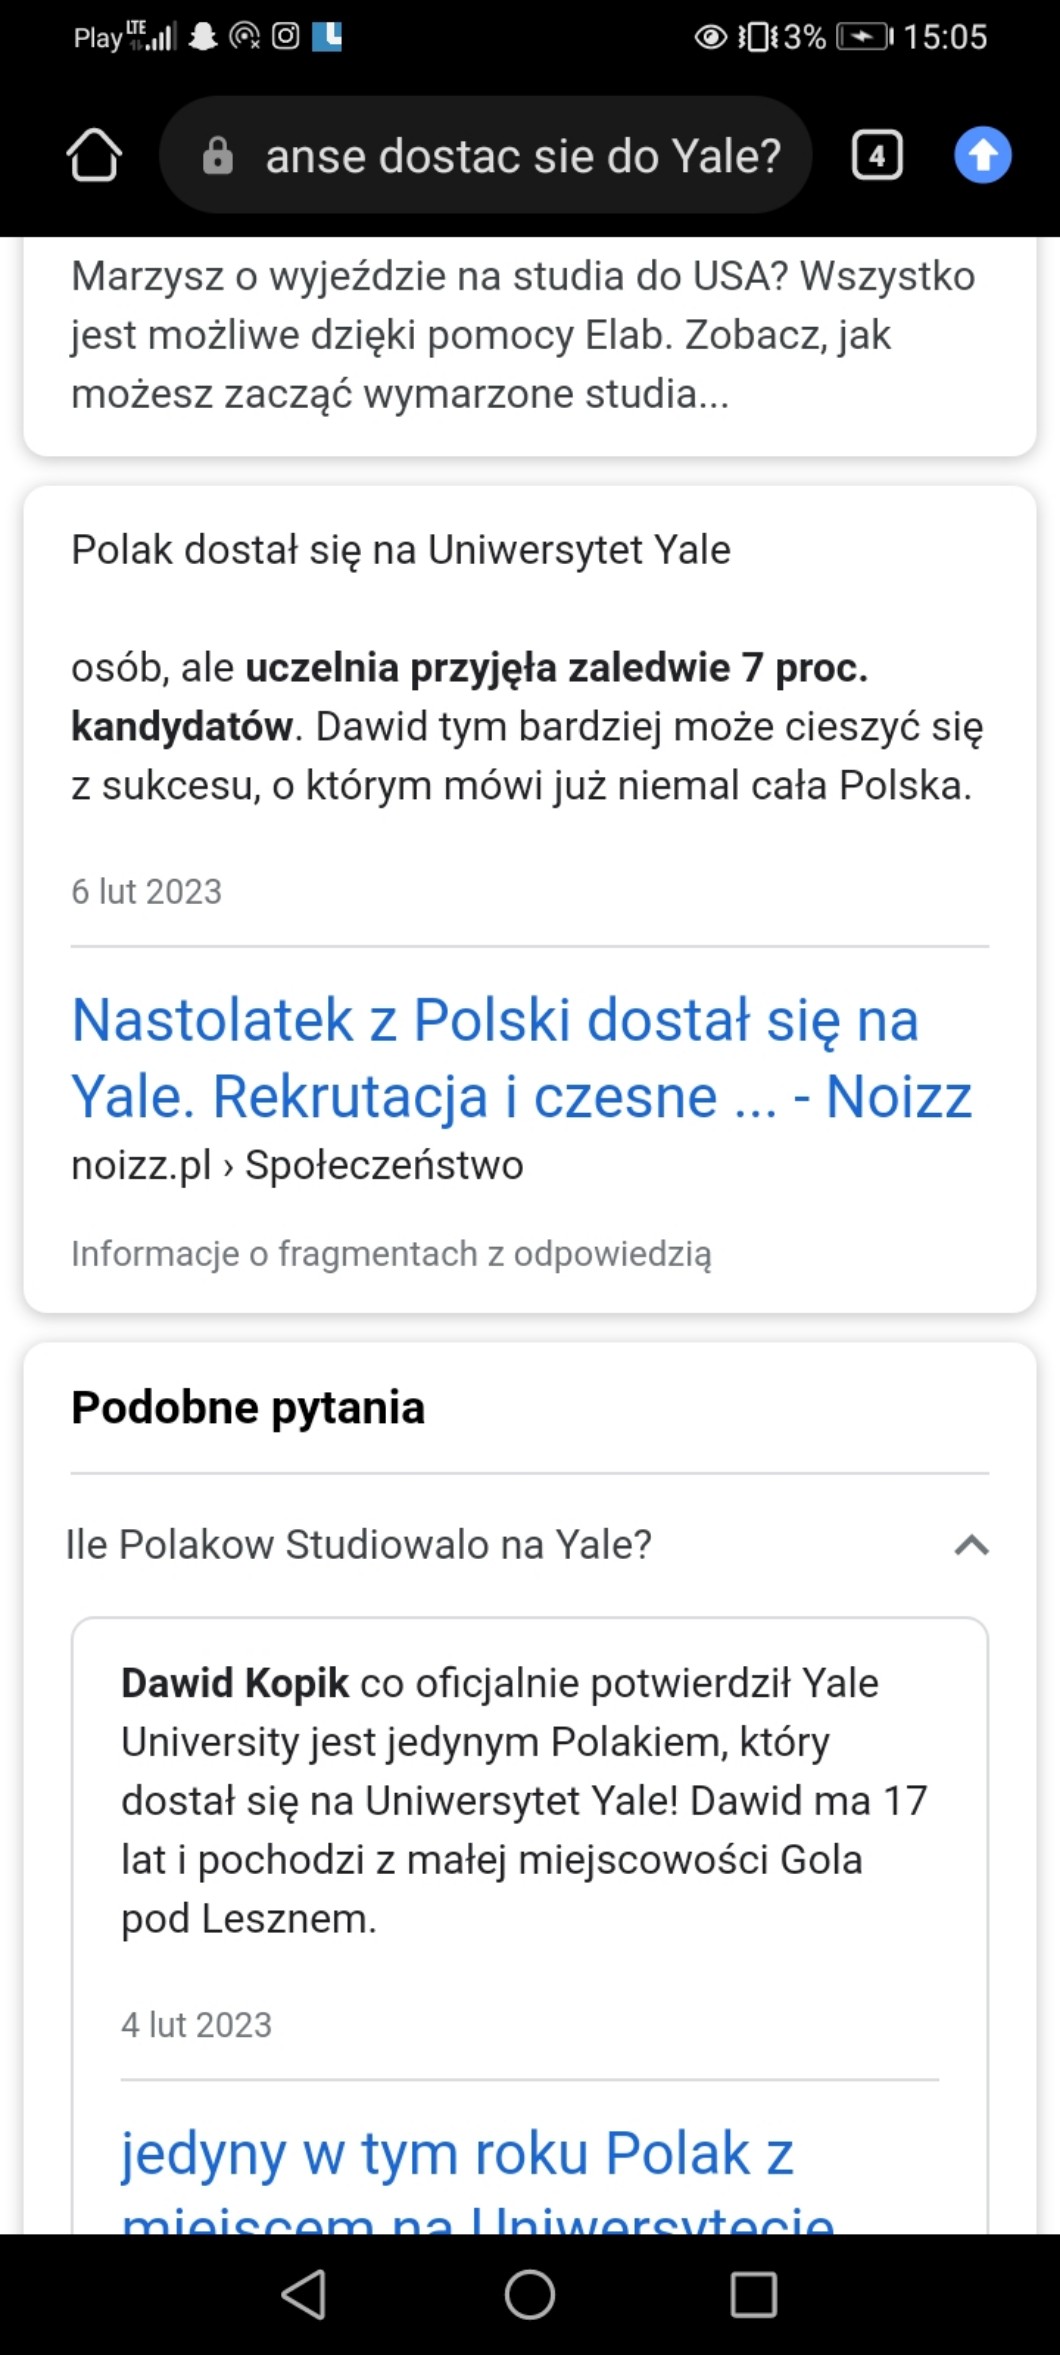This screenshot has height=2355, width=1060.
Task: Tap the Instagram notification icon
Action: point(286,37)
